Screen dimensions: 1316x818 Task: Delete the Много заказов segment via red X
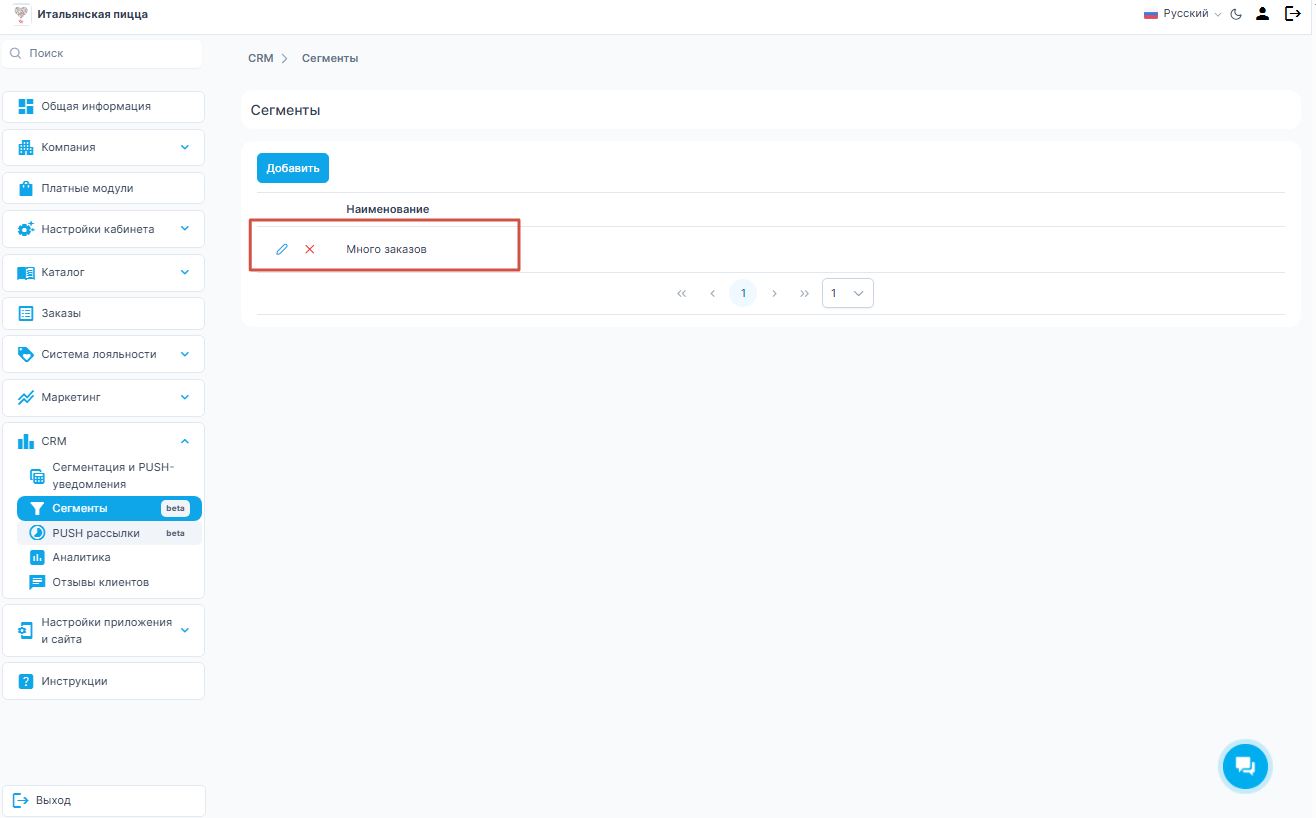pyautogui.click(x=310, y=249)
